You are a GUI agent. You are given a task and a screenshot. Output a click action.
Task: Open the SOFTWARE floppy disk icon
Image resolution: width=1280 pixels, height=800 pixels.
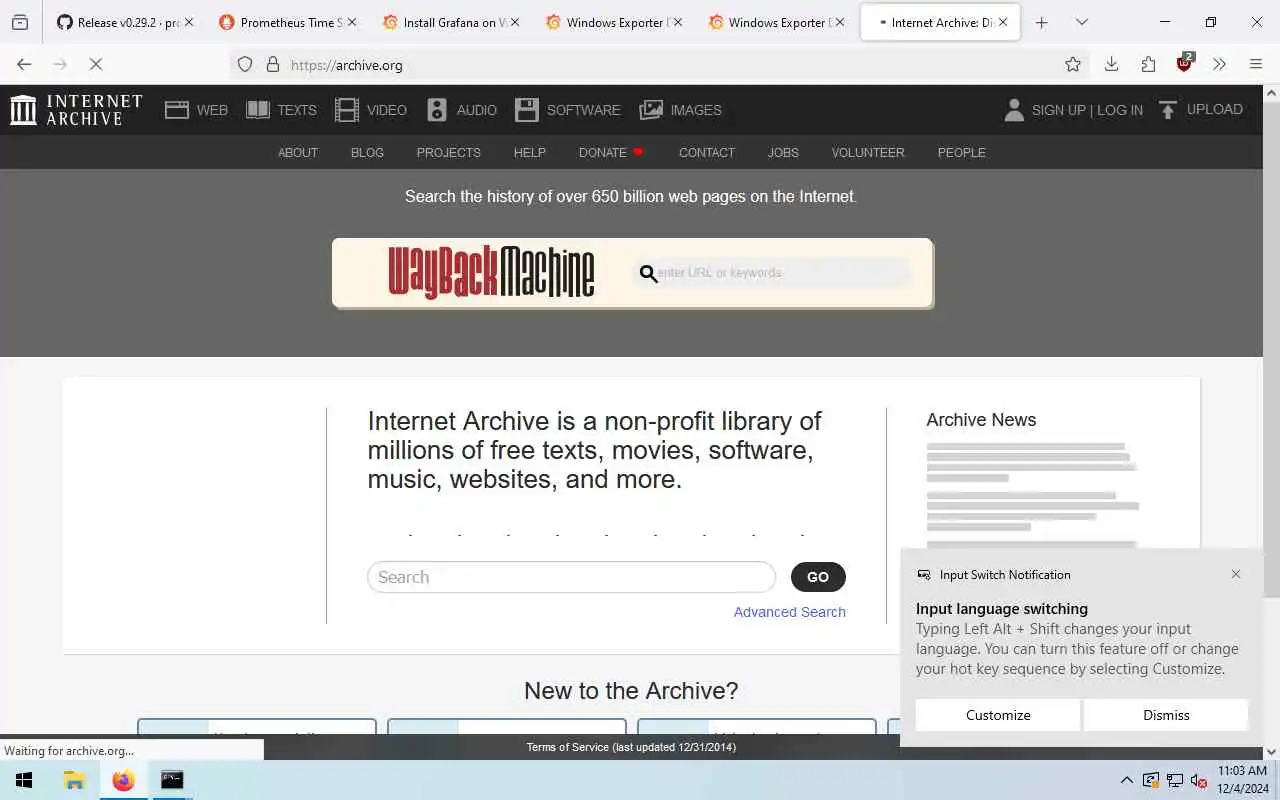(x=527, y=110)
